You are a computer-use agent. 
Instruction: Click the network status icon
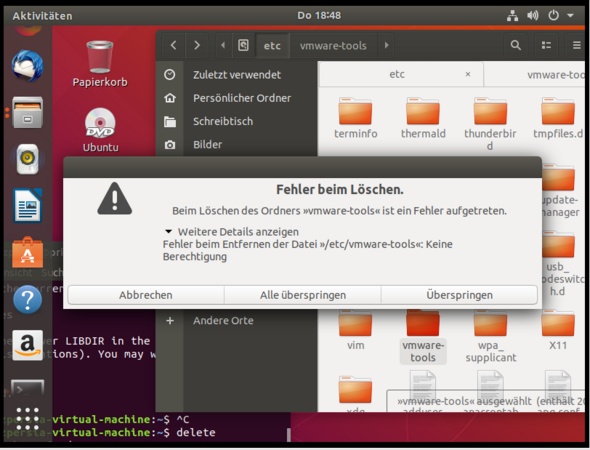(512, 15)
